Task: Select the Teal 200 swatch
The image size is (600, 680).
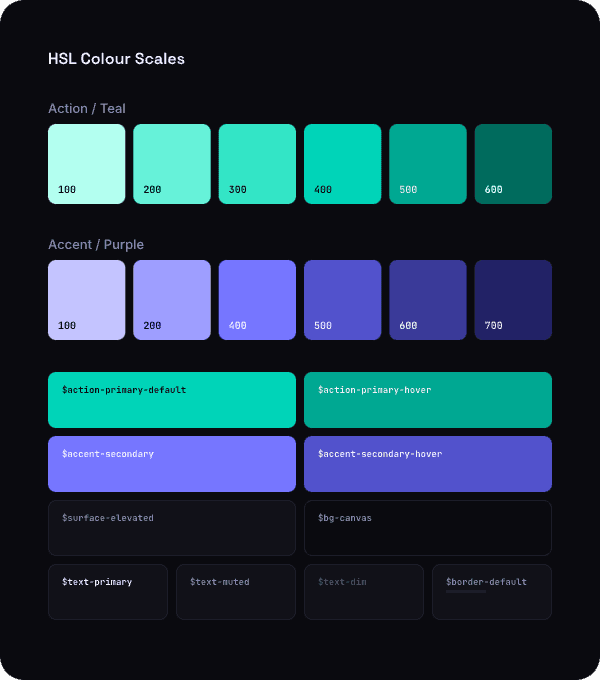Action: [x=172, y=164]
